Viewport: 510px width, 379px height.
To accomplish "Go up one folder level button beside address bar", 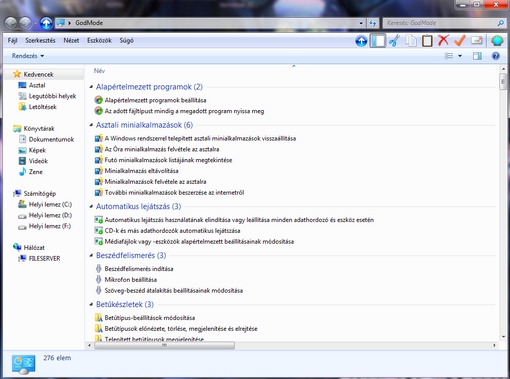I will (x=46, y=23).
